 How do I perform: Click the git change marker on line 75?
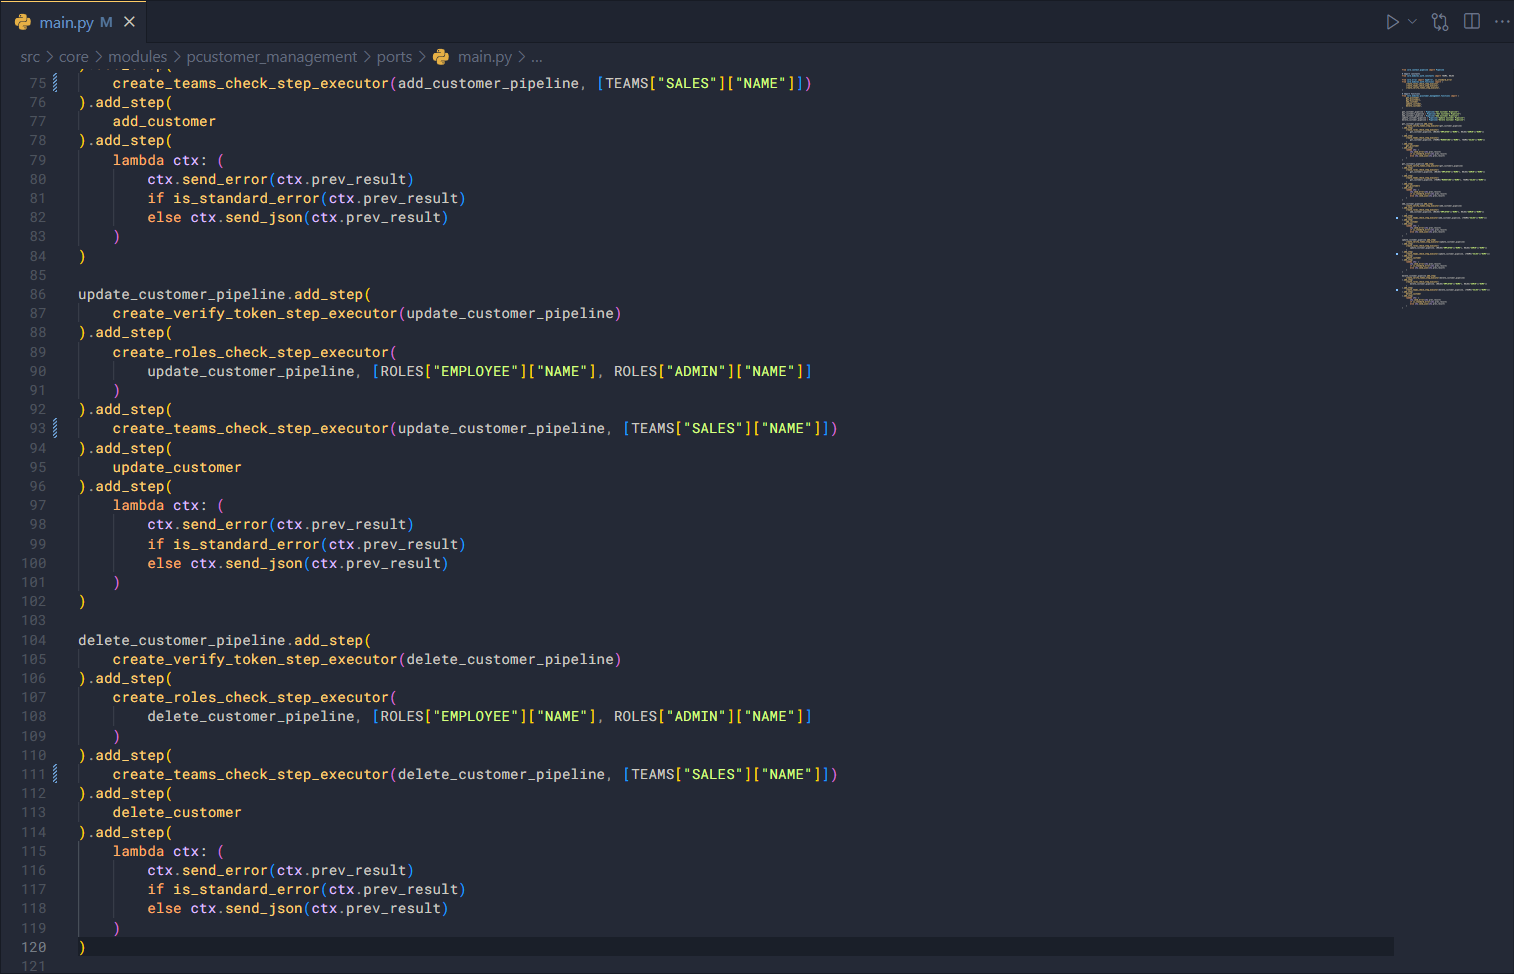(x=55, y=83)
